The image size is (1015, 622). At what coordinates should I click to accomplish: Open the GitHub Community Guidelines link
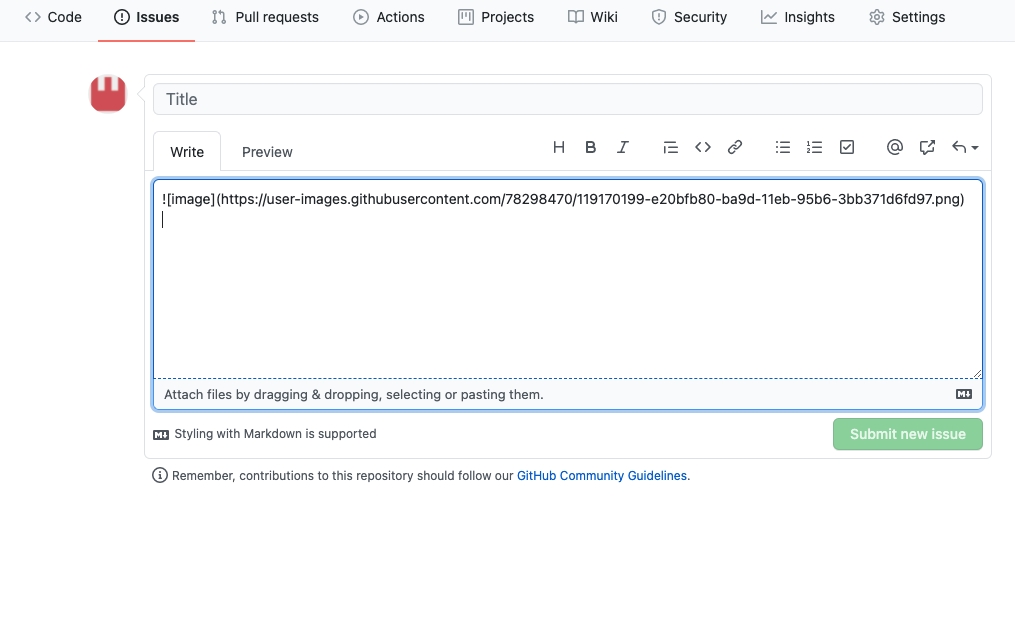pos(601,475)
